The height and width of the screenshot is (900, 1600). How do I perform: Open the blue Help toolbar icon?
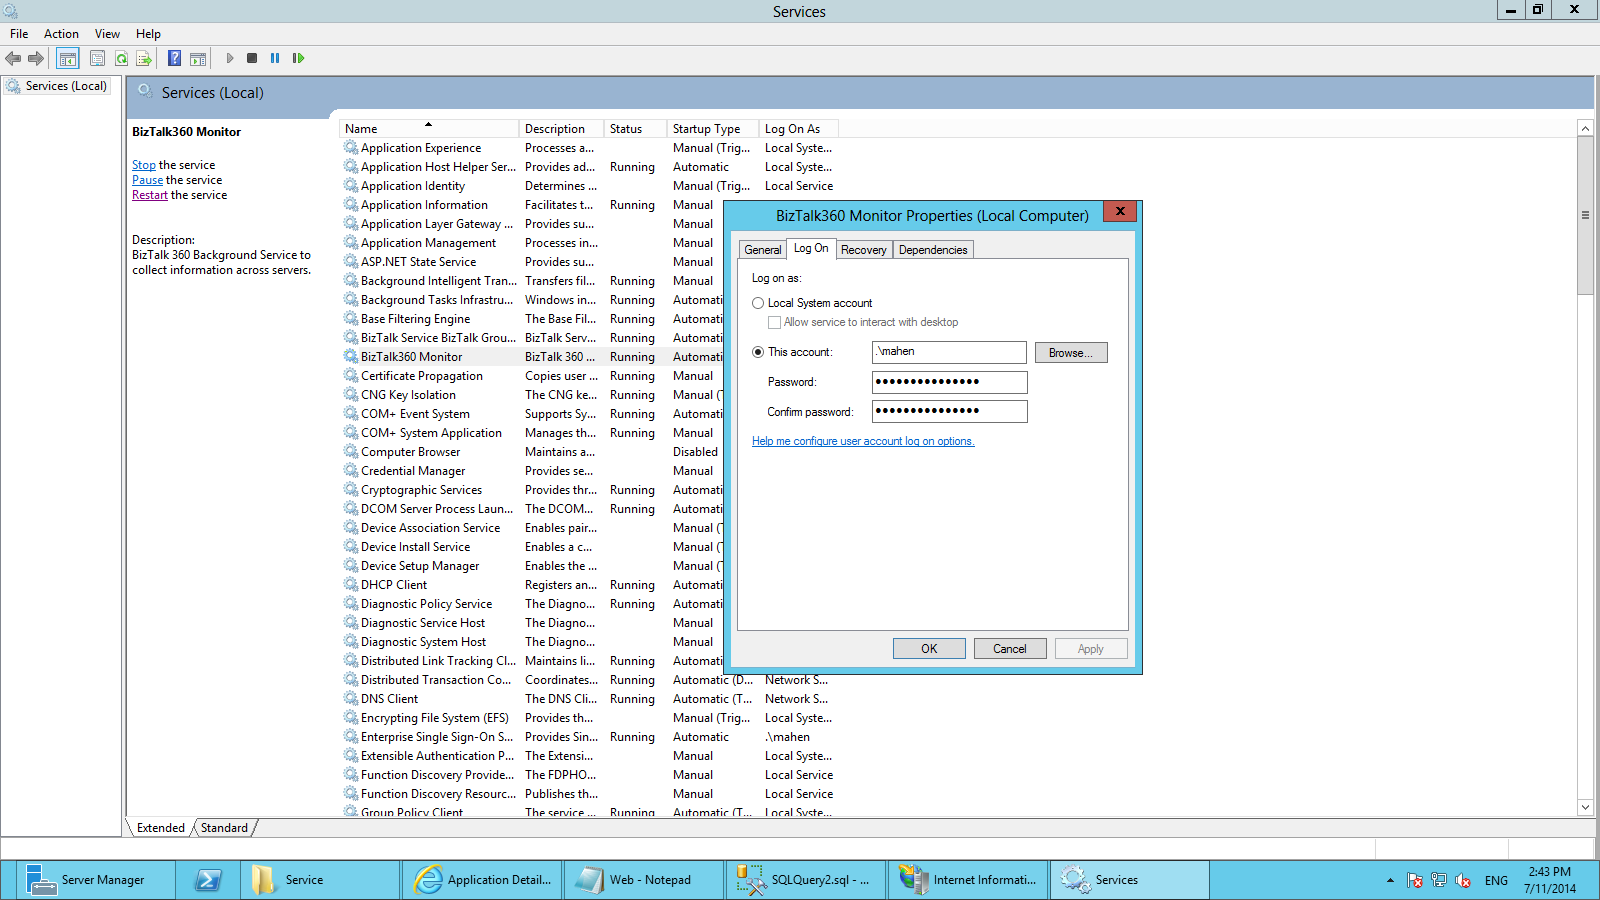tap(174, 58)
